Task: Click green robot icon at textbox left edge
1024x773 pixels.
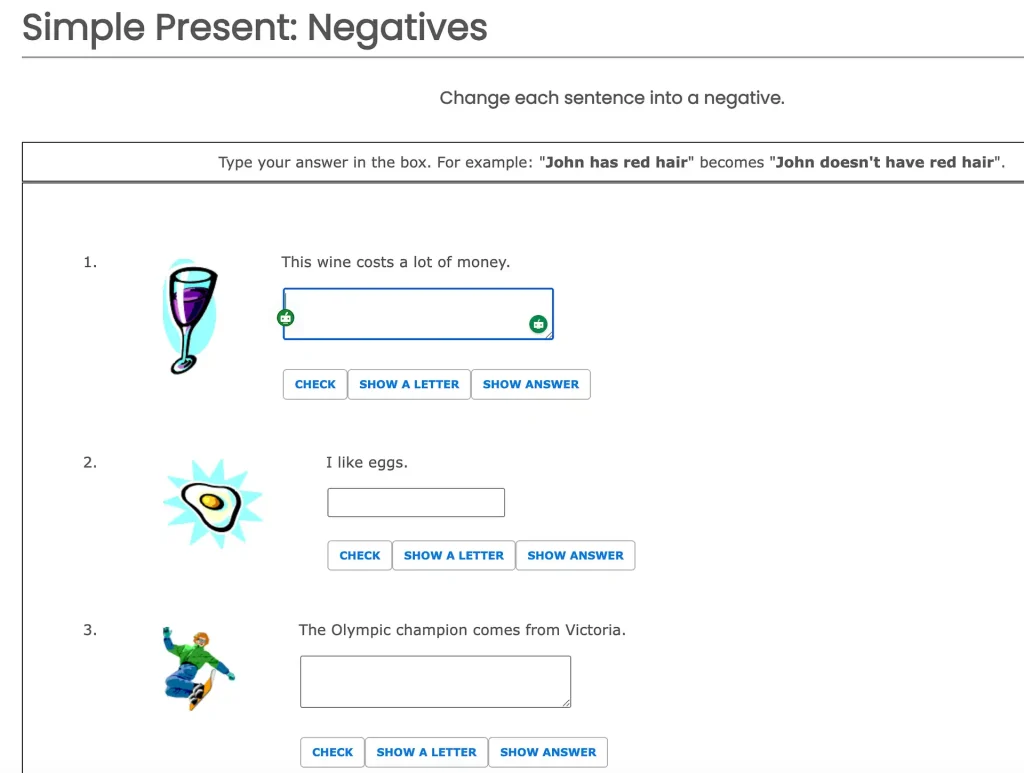Action: (x=286, y=318)
